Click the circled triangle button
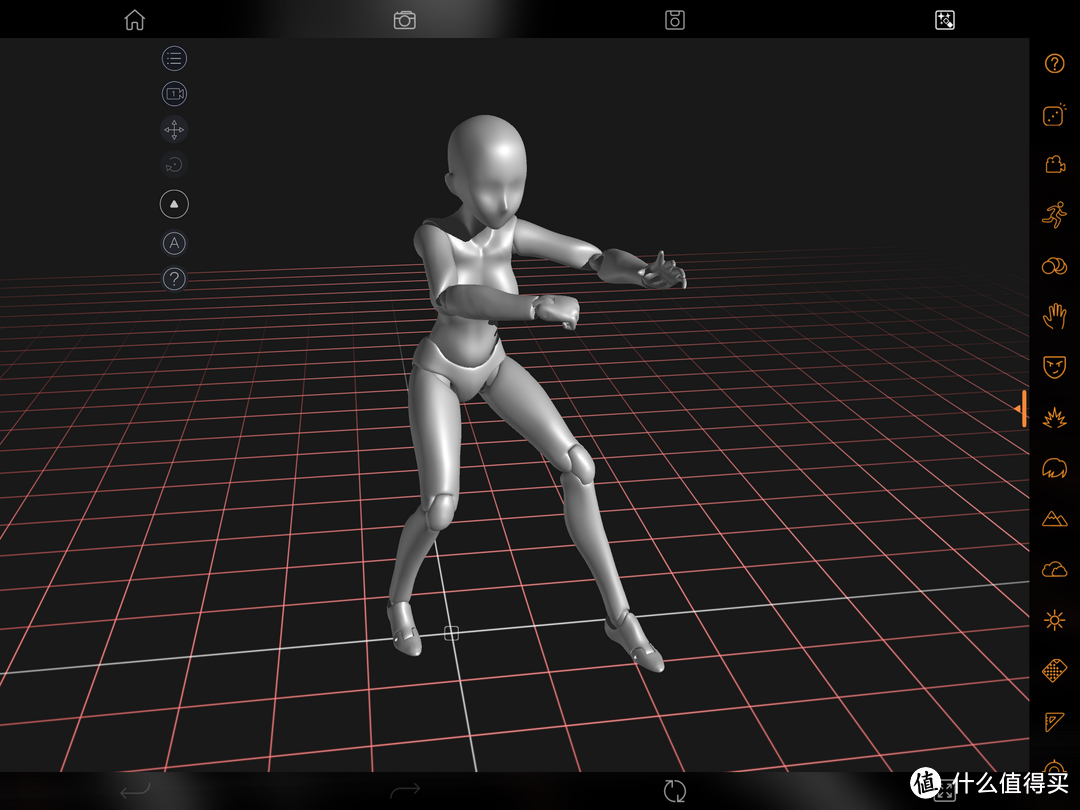Screen dimensions: 1080x810 [x=174, y=204]
